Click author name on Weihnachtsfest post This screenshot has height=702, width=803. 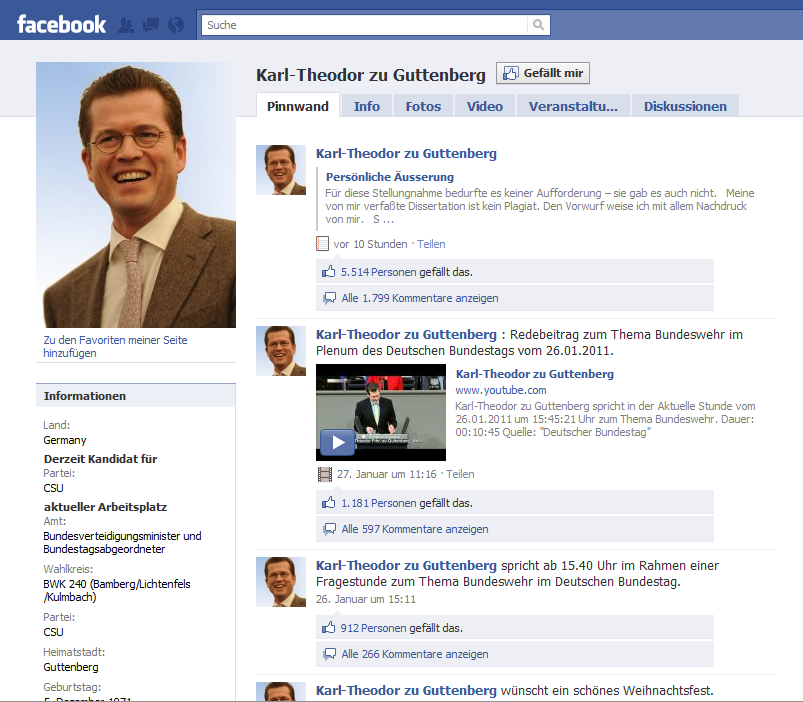point(406,690)
